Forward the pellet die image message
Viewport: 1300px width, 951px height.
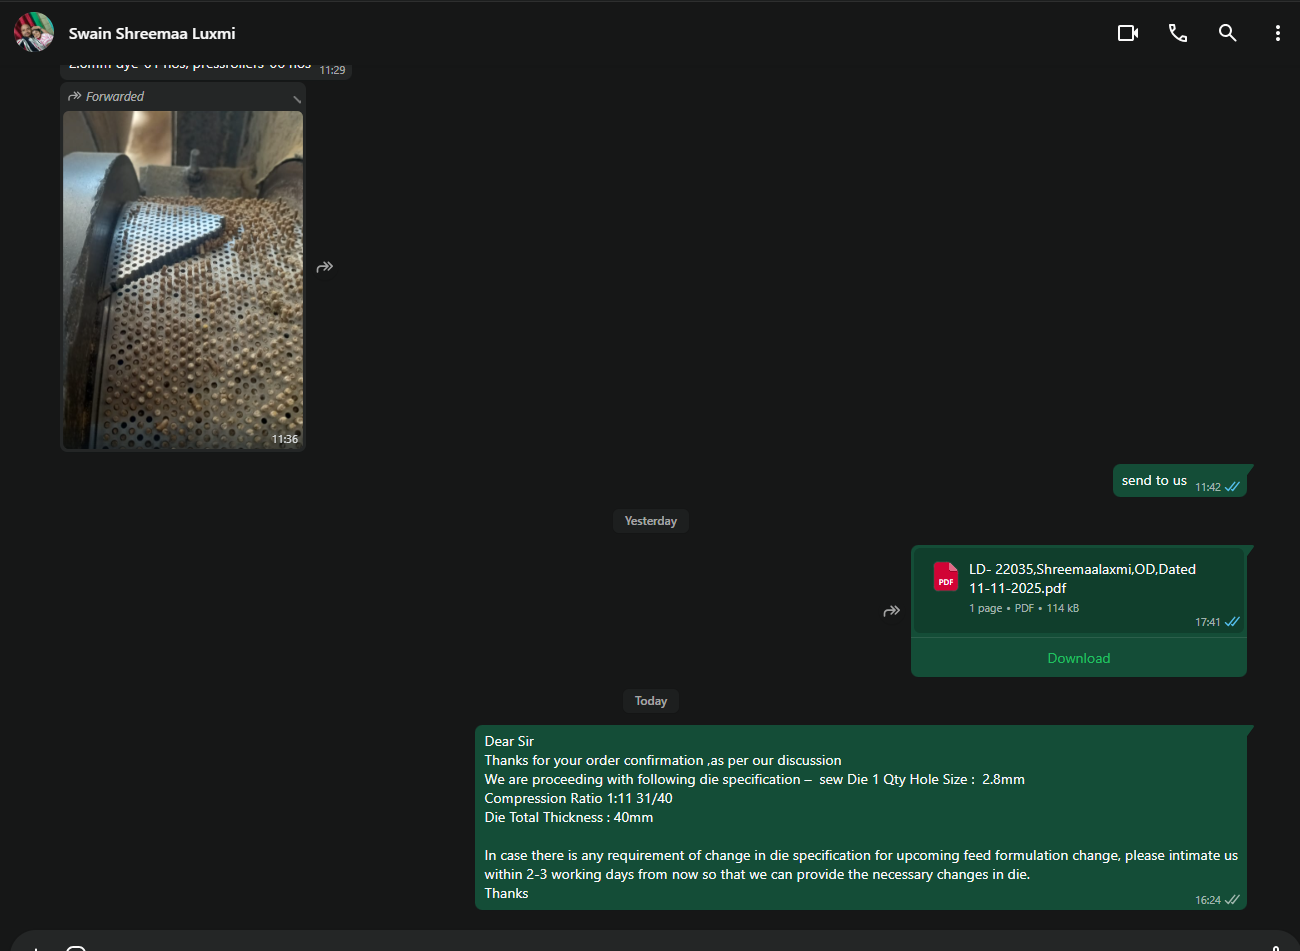pos(325,267)
